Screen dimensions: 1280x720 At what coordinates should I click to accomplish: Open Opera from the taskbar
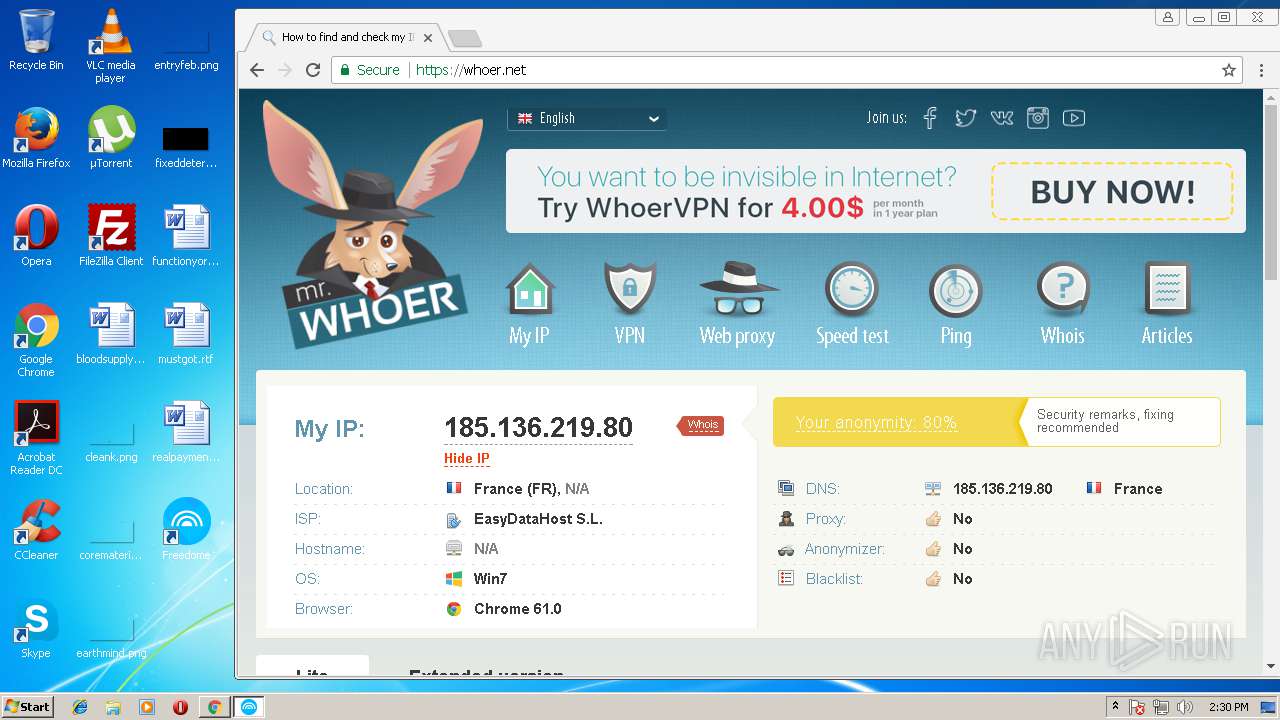coord(181,707)
